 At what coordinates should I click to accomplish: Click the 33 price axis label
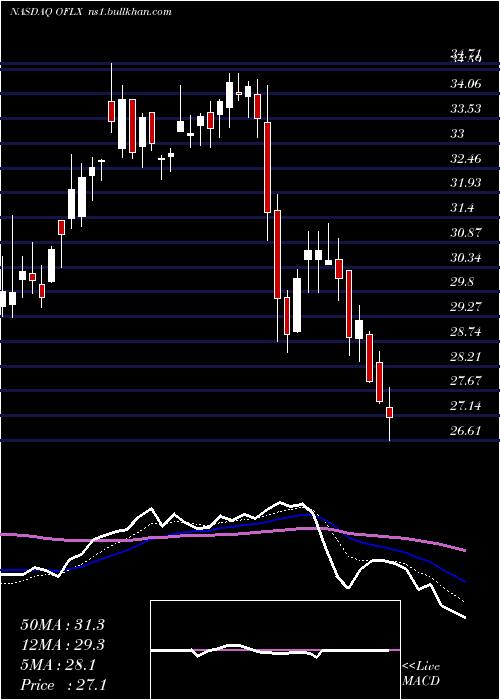pyautogui.click(x=458, y=133)
